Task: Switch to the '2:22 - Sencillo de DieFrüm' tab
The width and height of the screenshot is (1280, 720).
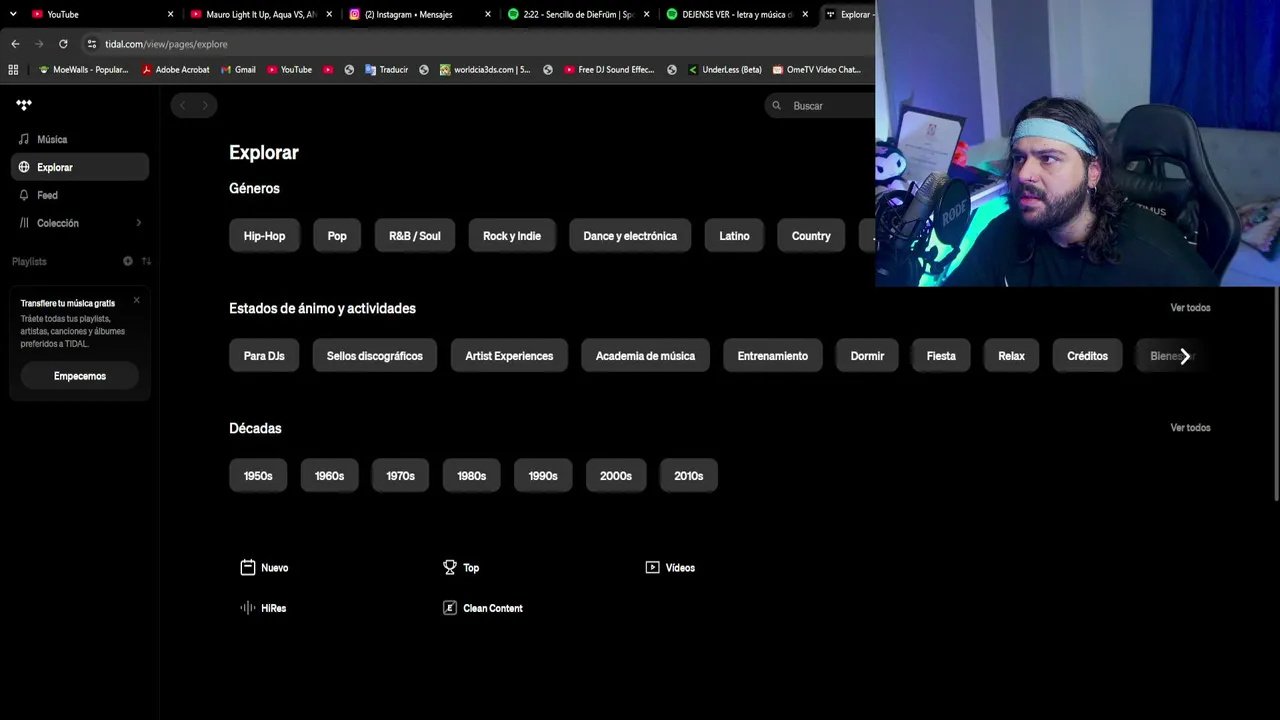Action: (x=578, y=14)
